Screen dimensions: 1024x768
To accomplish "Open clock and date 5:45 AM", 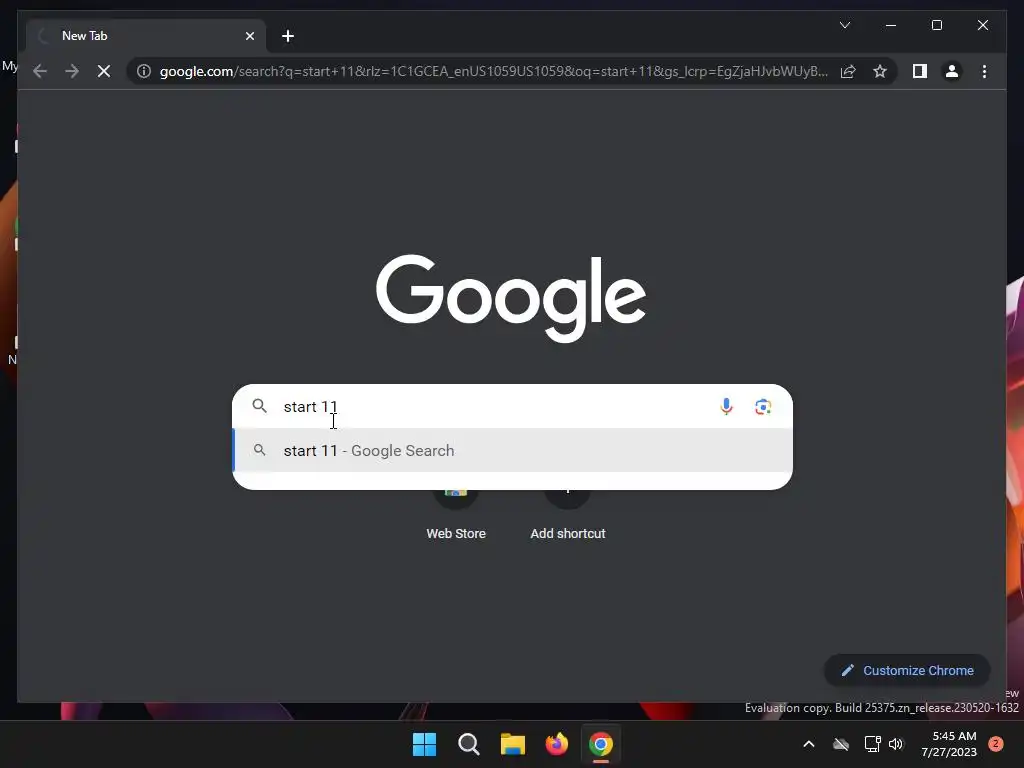I will coord(949,744).
